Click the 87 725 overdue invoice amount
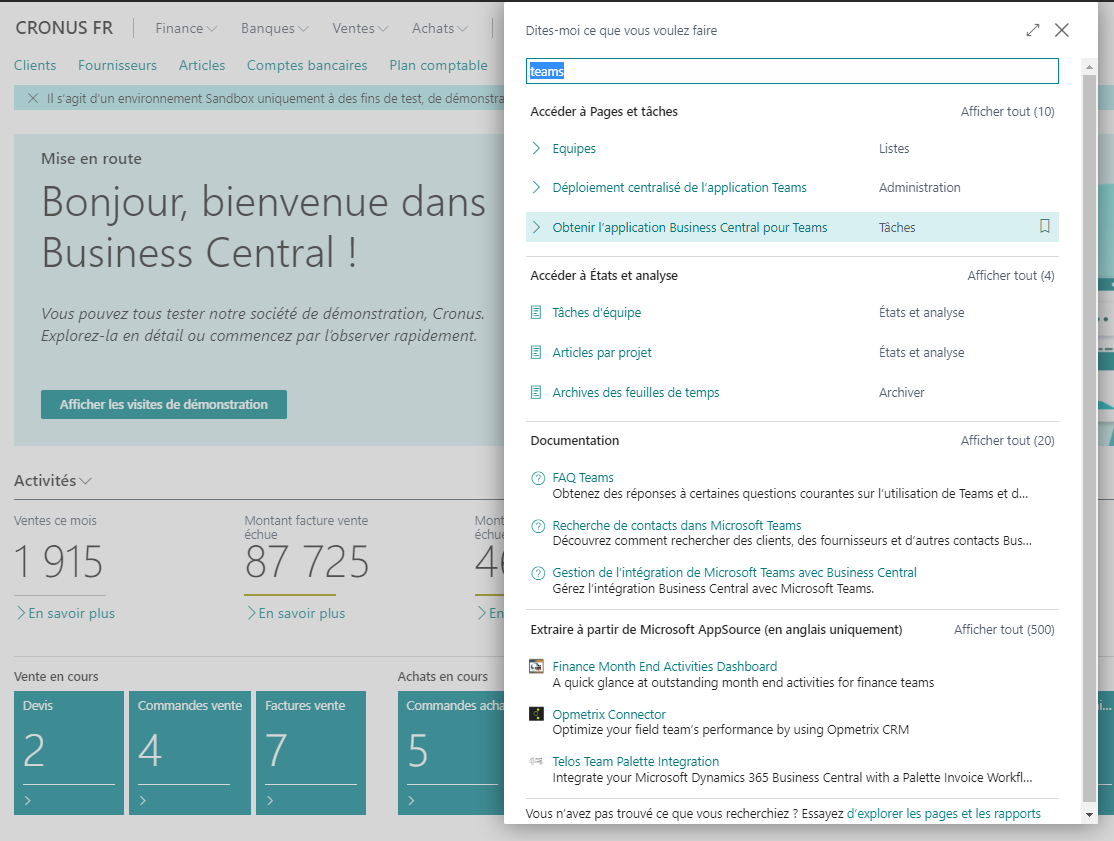Viewport: 1114px width, 841px height. [307, 561]
